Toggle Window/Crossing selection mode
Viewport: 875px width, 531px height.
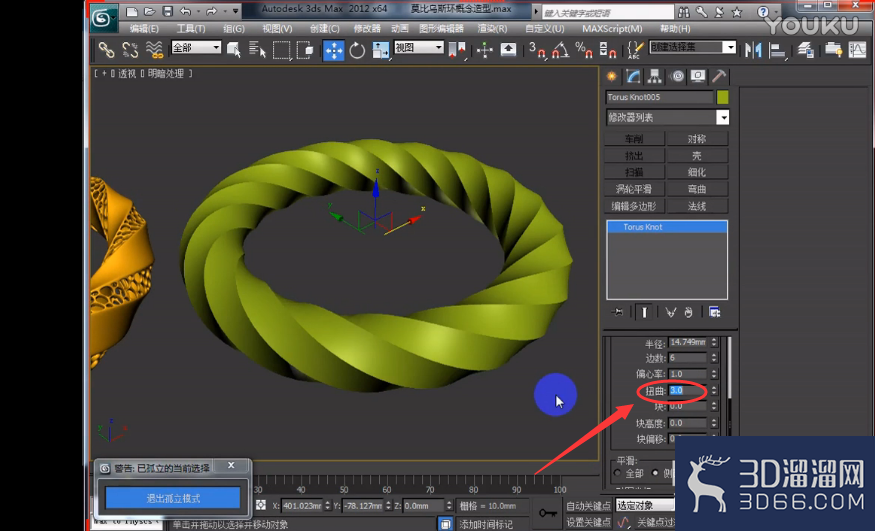coord(305,50)
